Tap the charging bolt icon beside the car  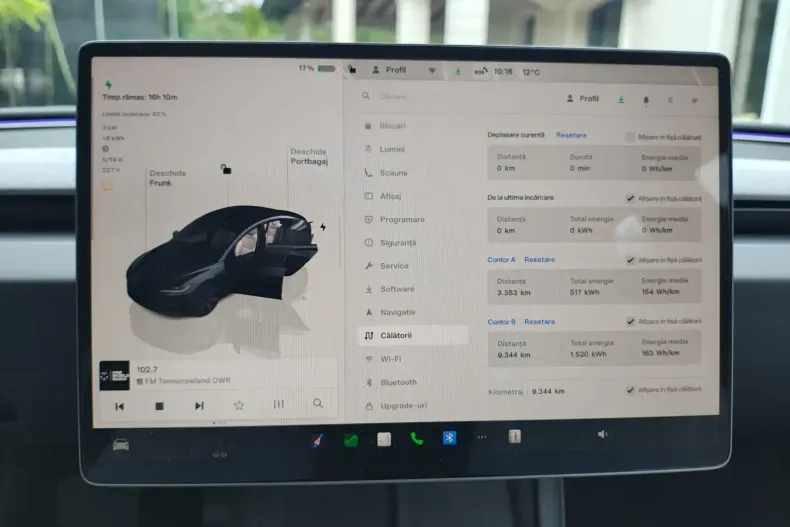pyautogui.click(x=323, y=227)
